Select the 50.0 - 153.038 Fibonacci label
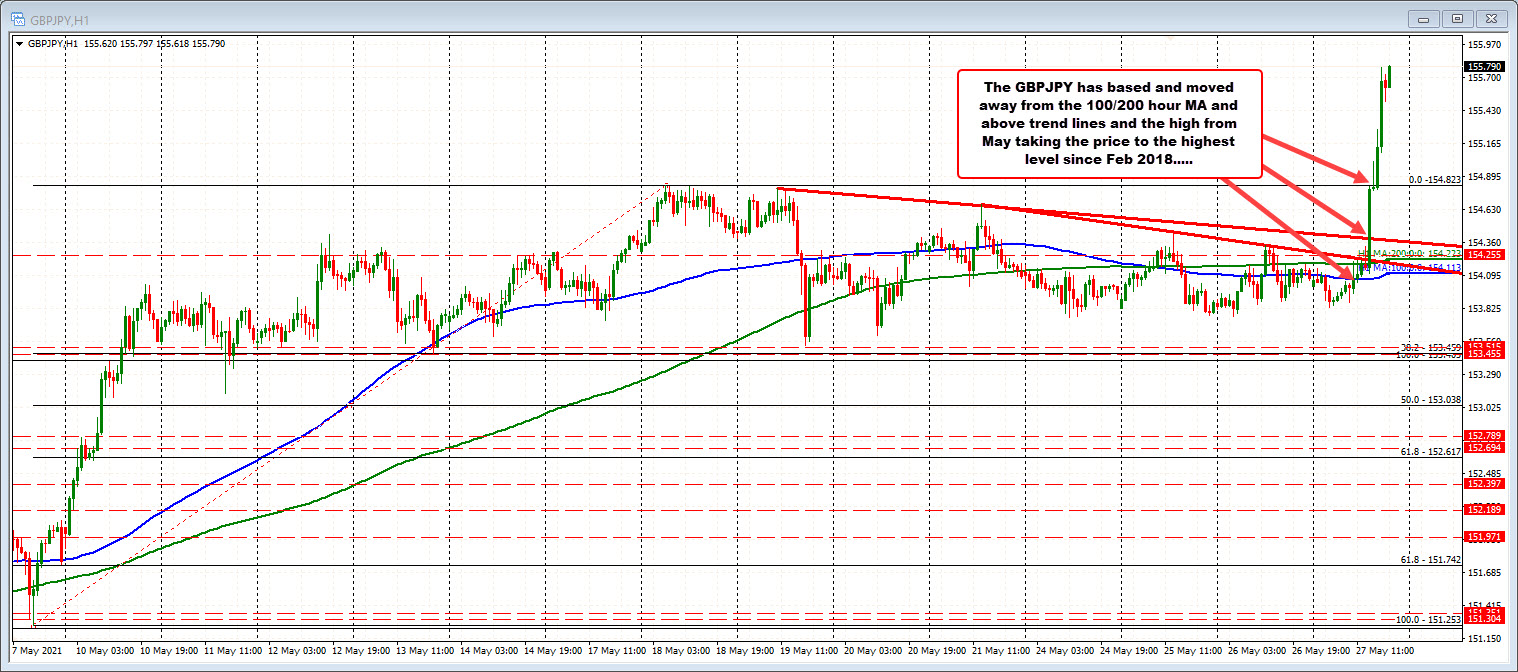 coord(1430,399)
